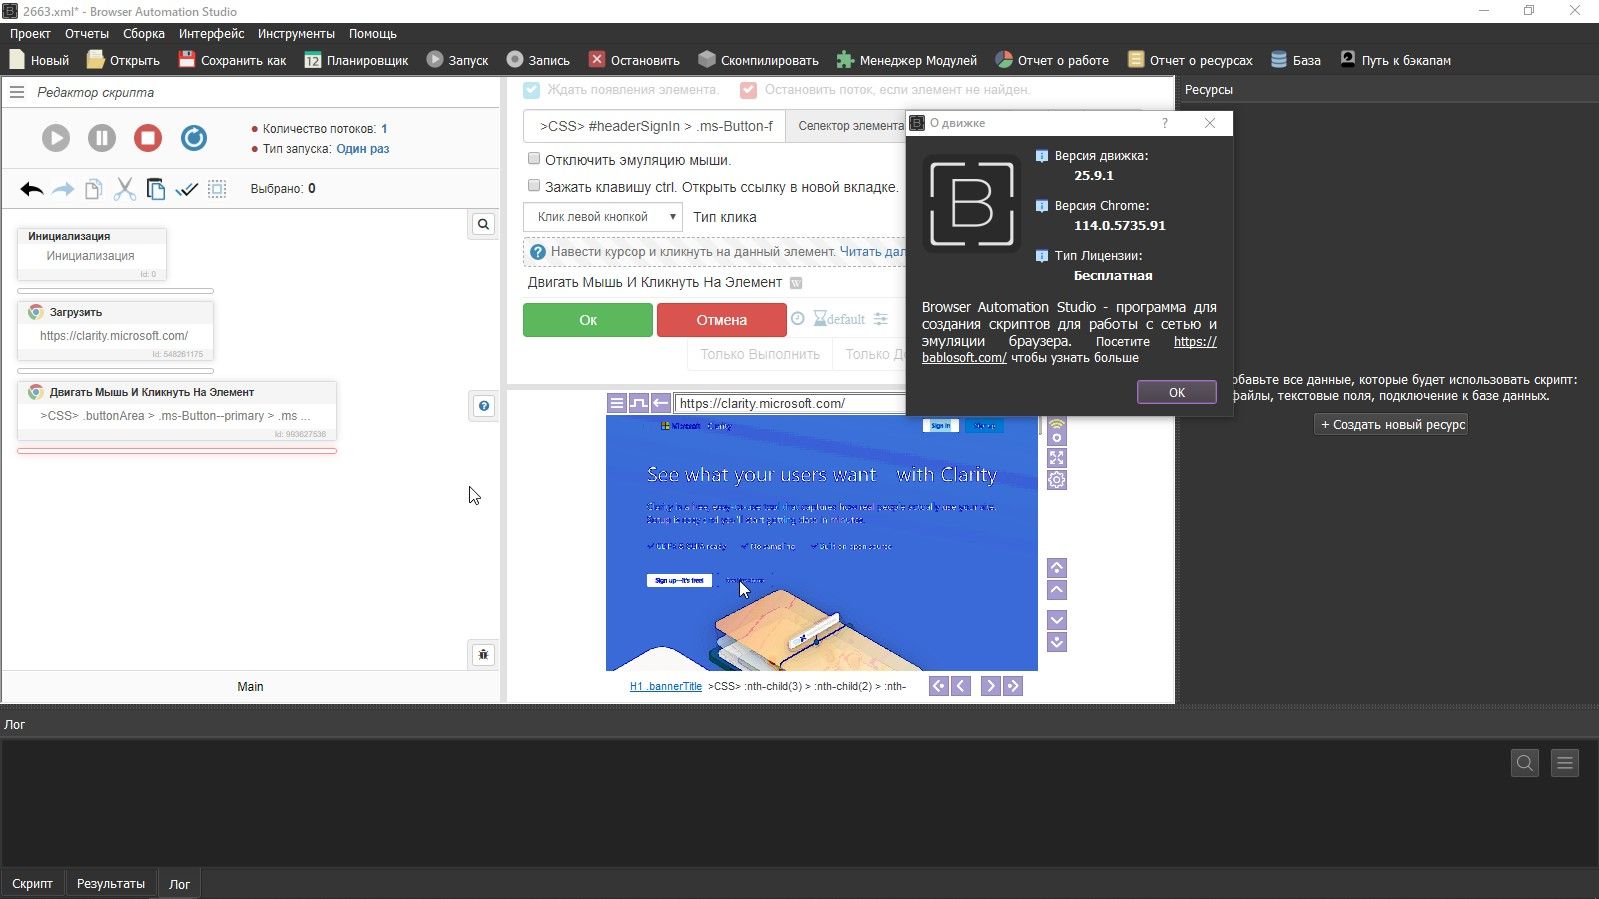Click the script play button
1599x899 pixels.
click(56, 138)
